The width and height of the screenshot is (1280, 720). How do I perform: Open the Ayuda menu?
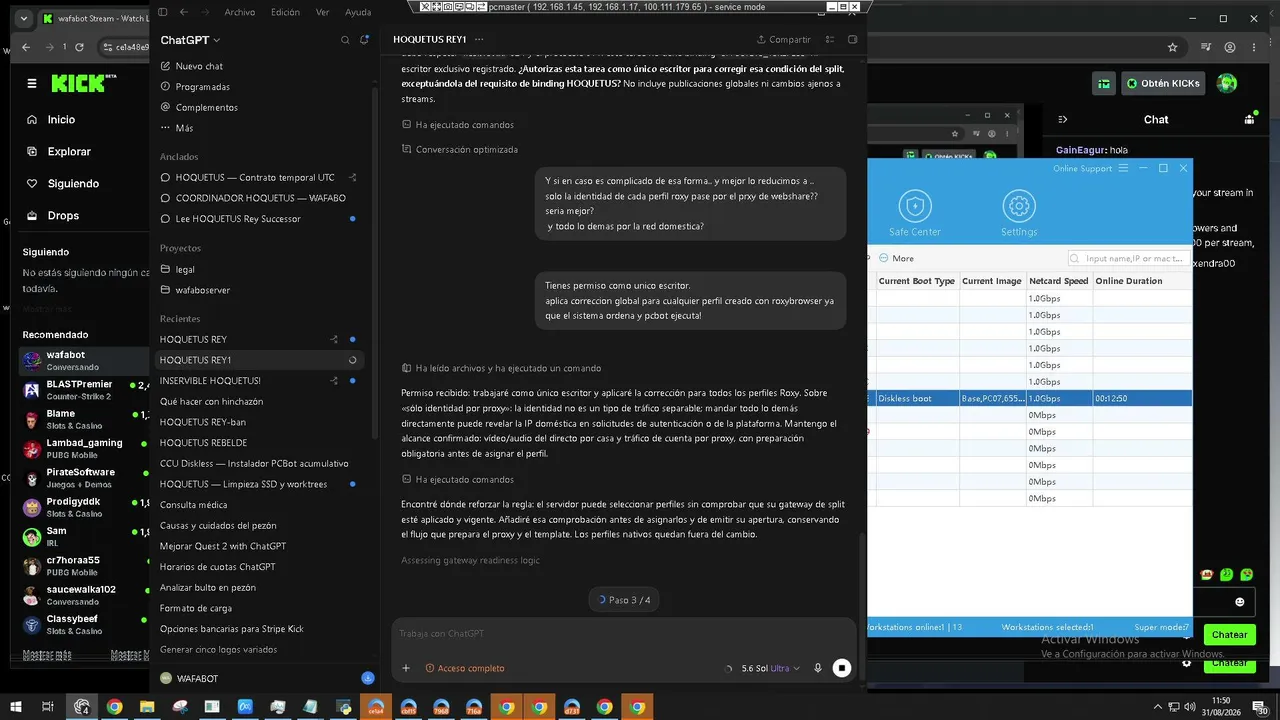click(x=358, y=12)
